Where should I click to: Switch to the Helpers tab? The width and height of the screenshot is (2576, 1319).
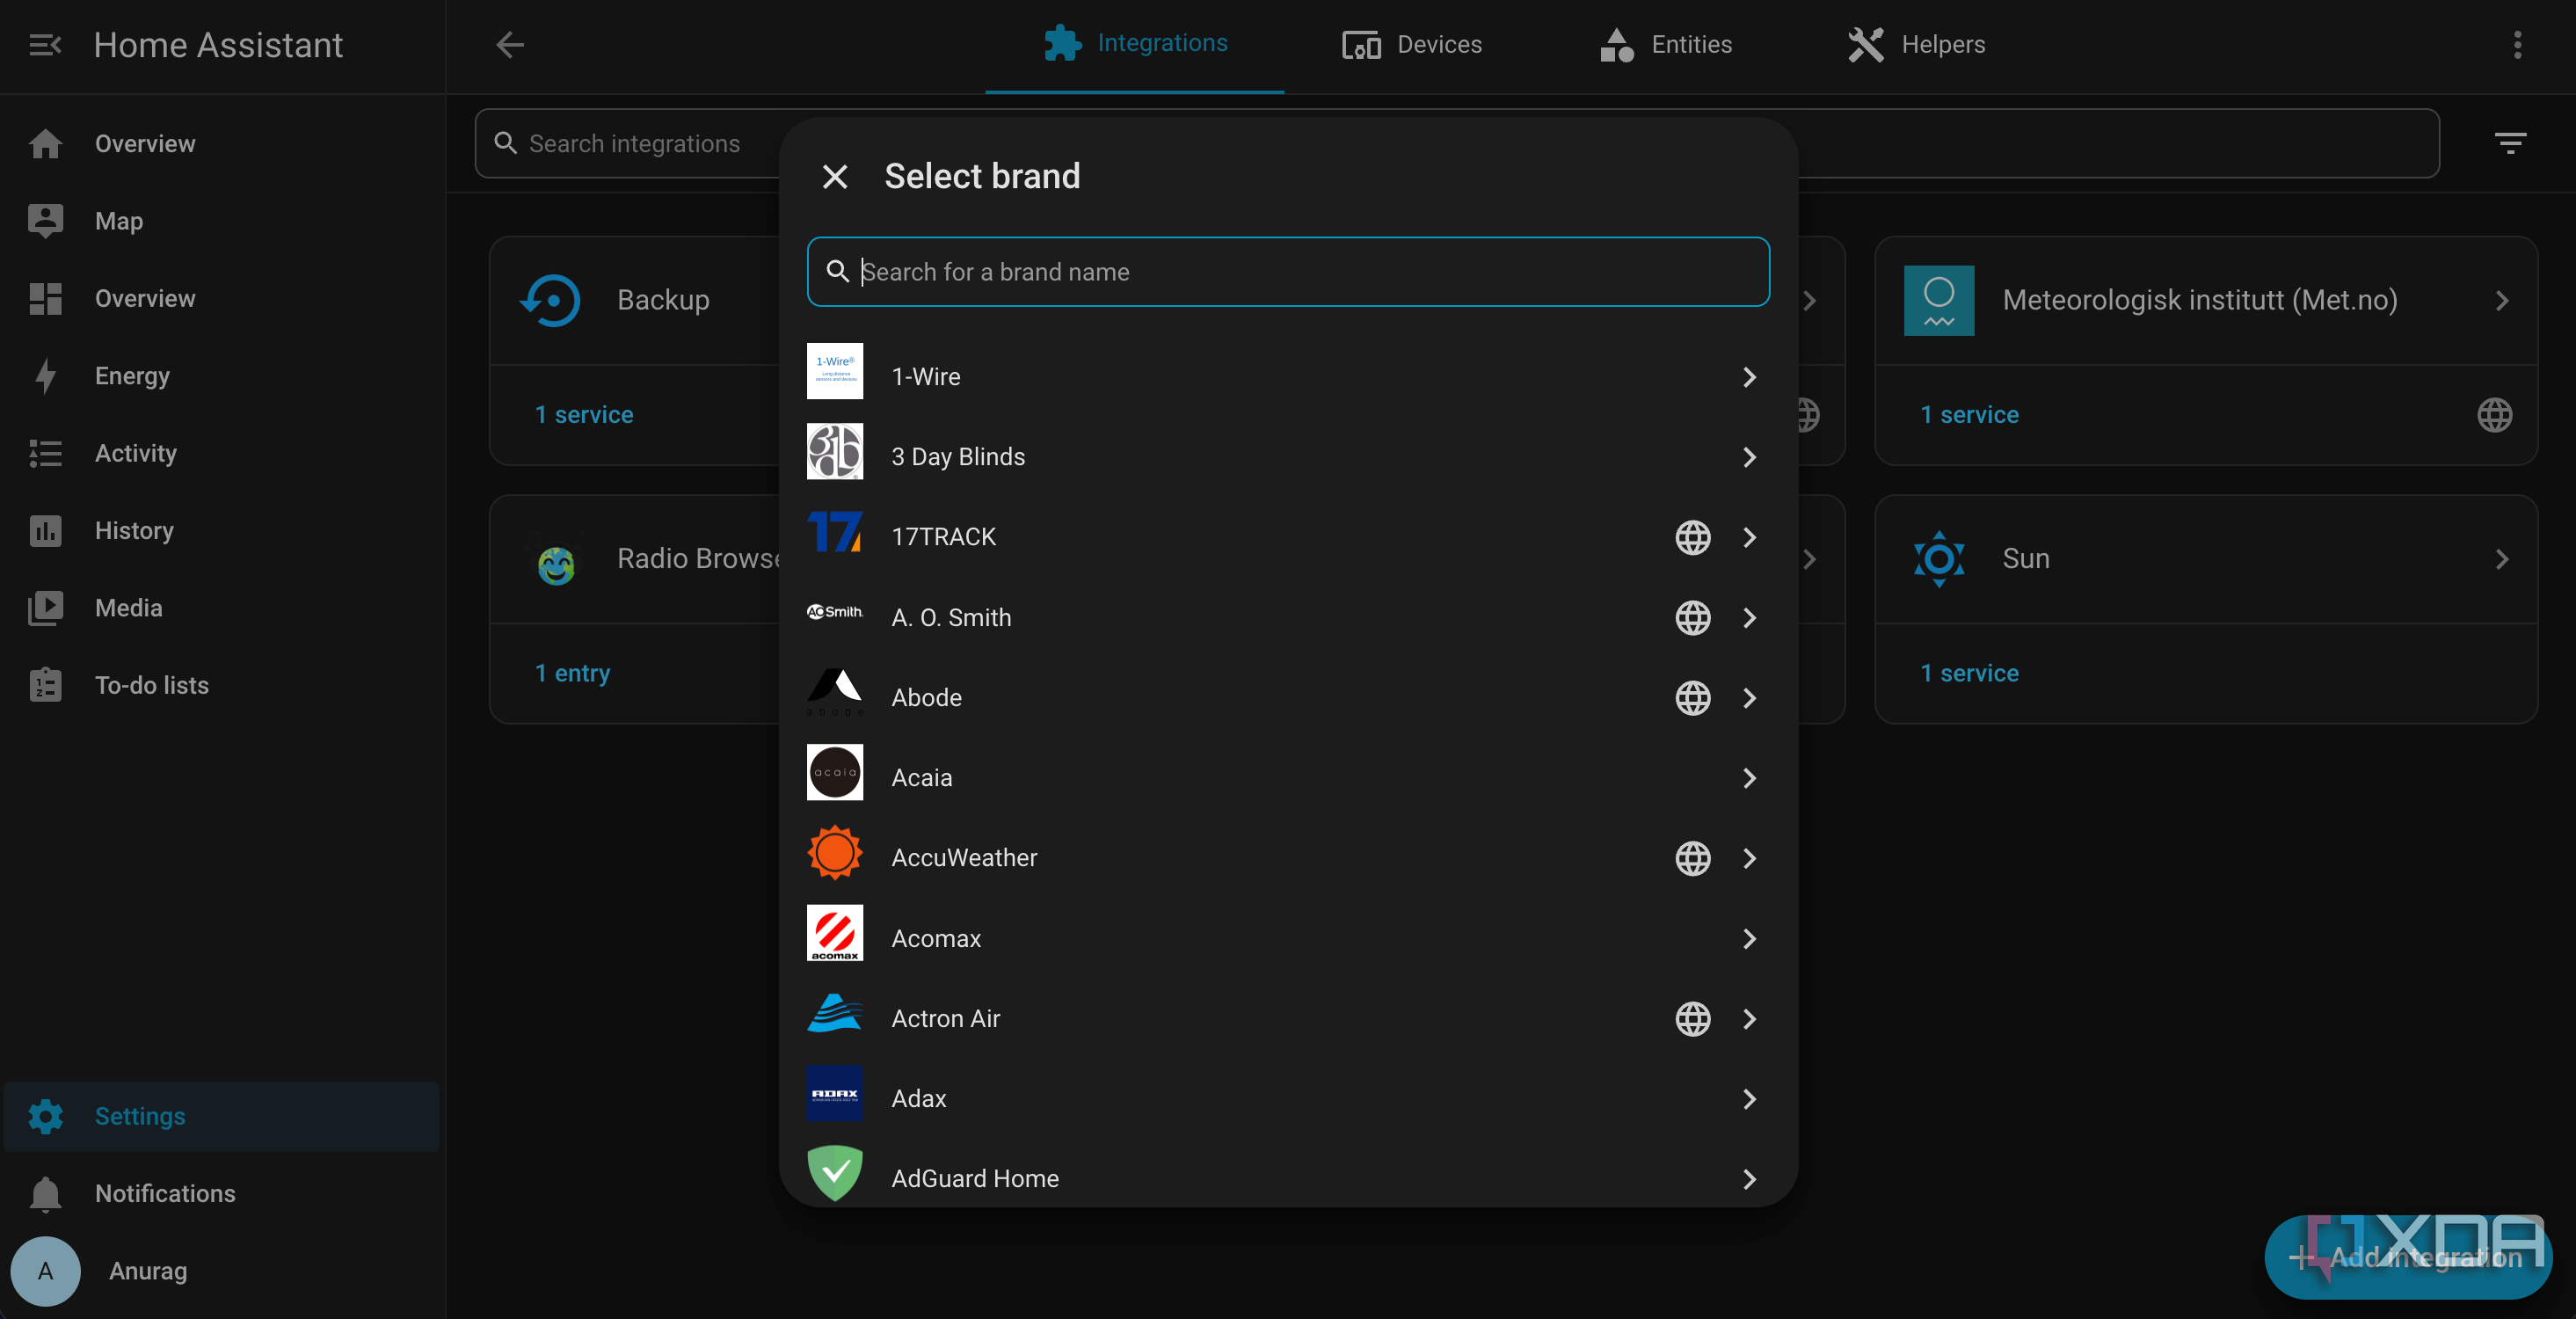[x=1916, y=45]
